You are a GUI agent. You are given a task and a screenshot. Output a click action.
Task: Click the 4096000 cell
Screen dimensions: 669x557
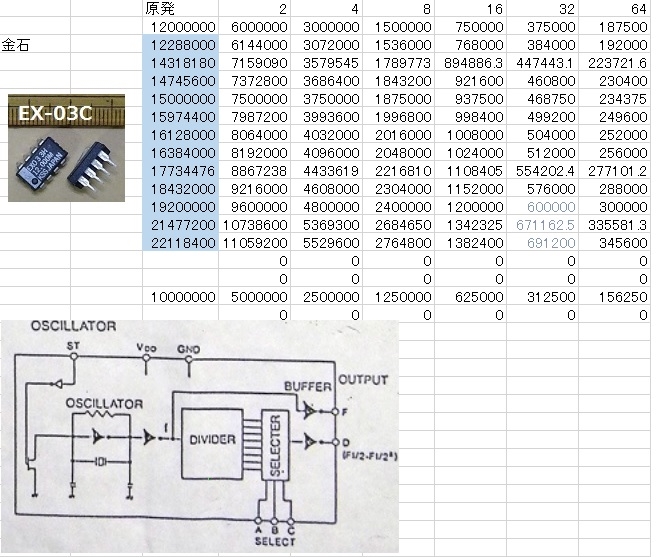click(x=326, y=153)
